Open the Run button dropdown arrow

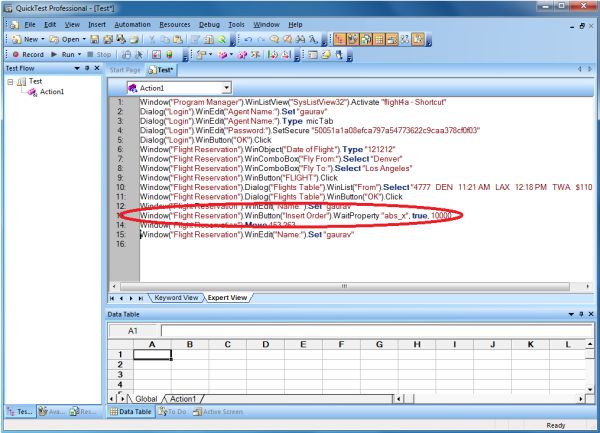point(80,55)
